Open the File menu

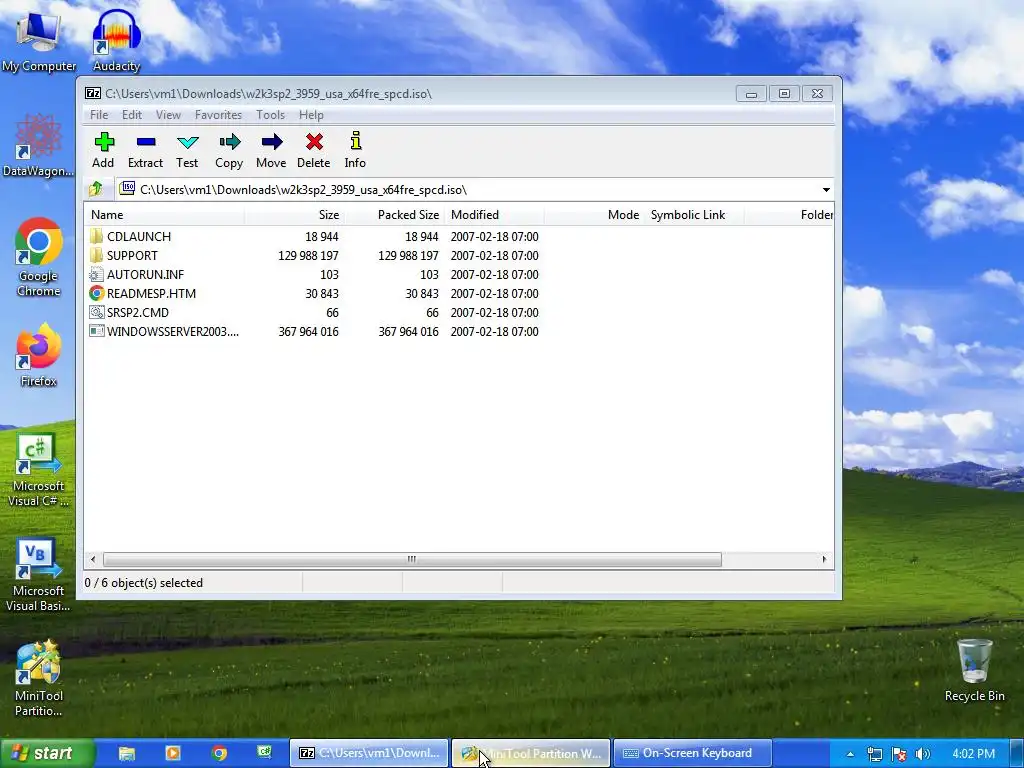click(x=99, y=115)
